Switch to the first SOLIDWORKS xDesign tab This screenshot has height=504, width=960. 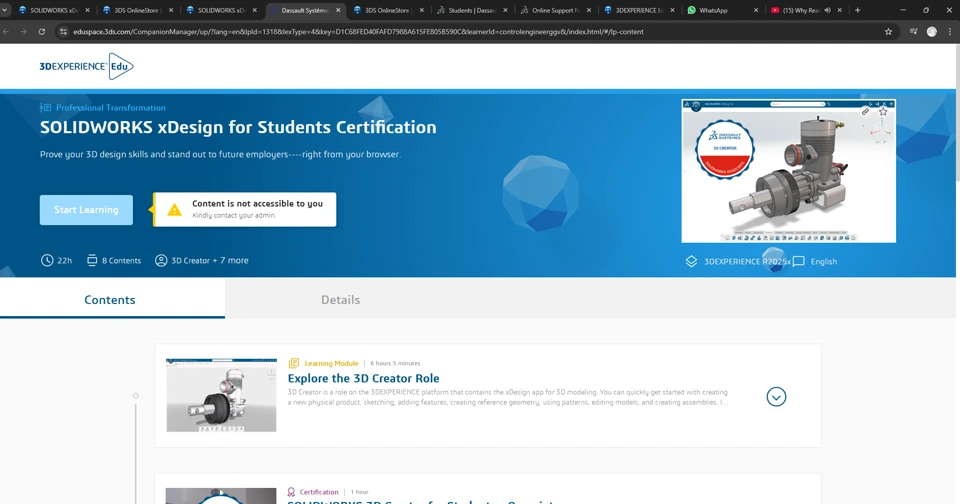click(x=54, y=10)
